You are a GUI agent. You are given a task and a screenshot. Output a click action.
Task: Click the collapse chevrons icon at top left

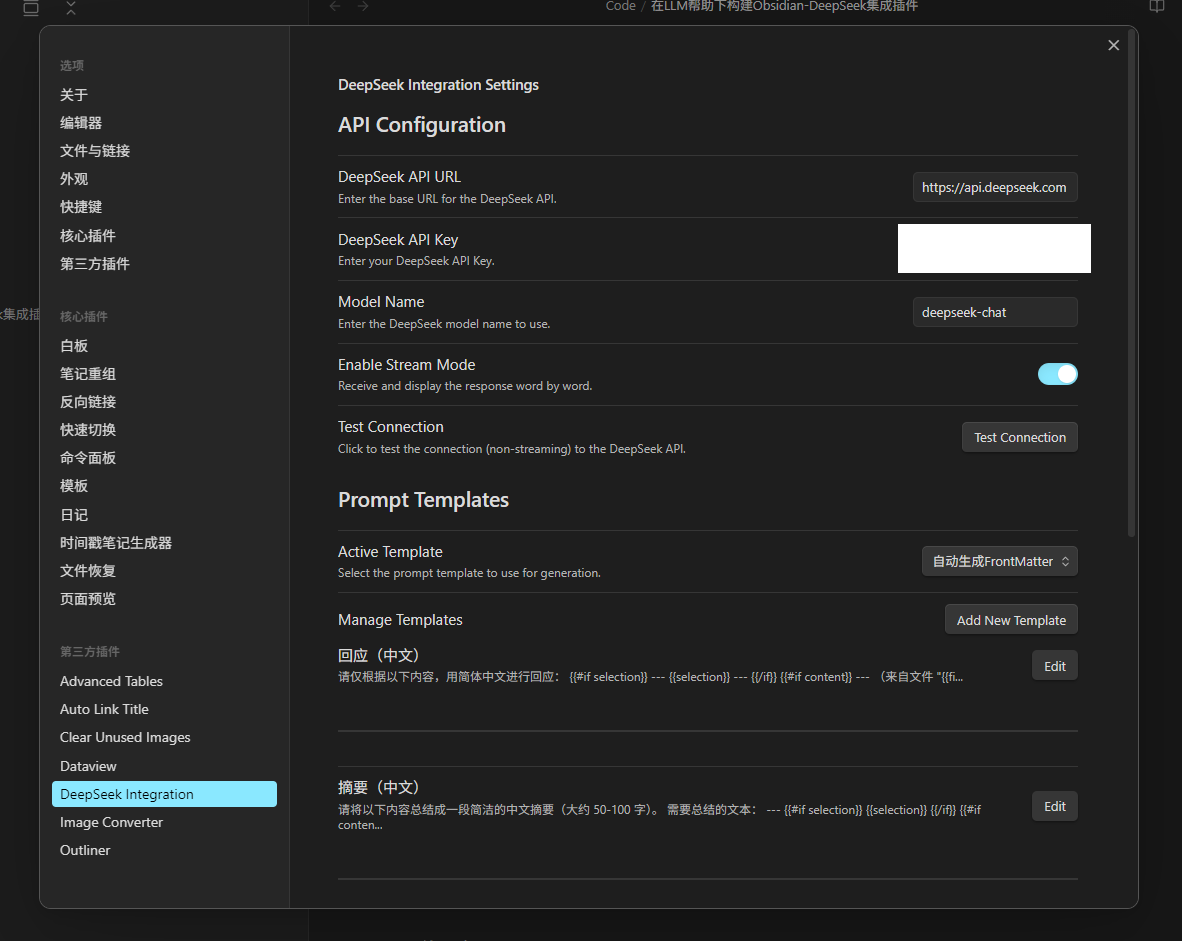(70, 8)
